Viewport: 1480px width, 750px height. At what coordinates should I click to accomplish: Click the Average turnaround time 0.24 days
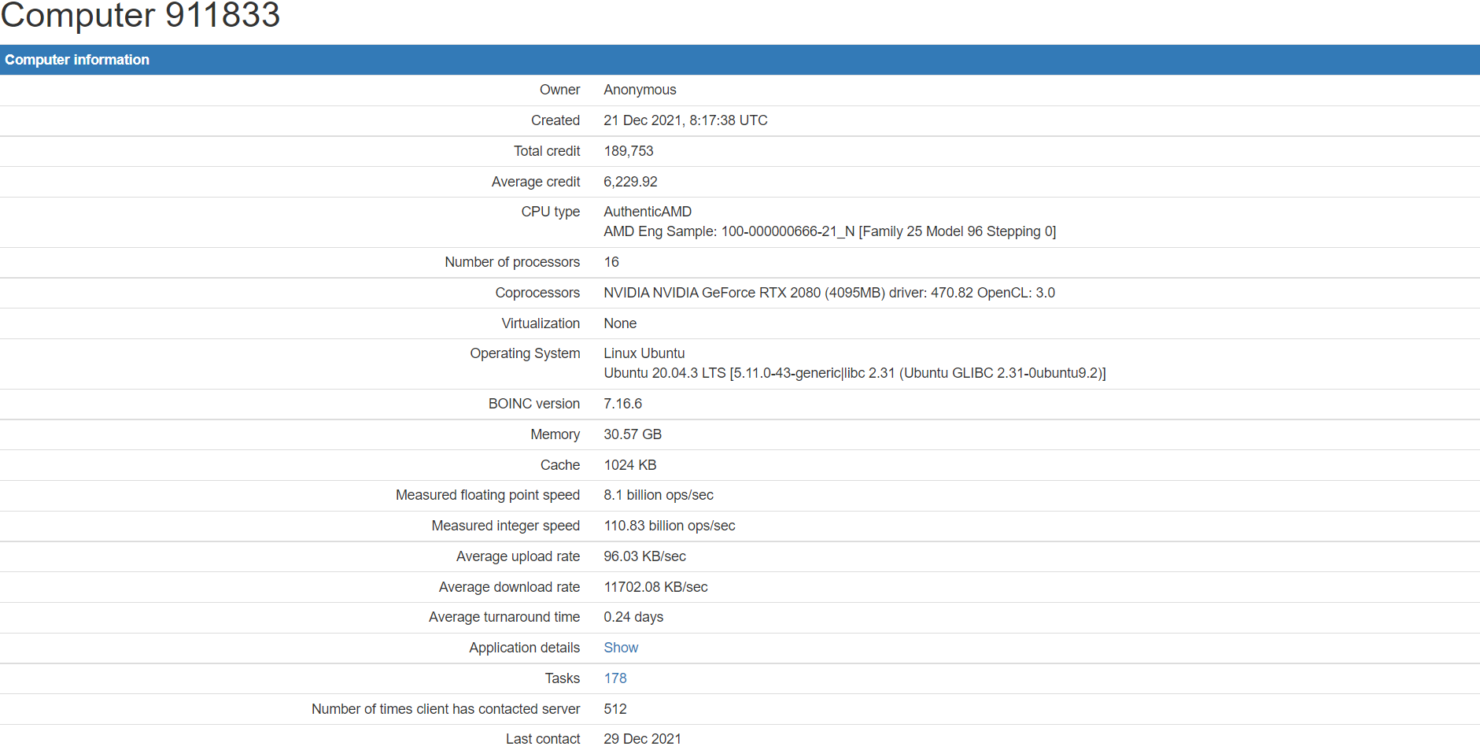pyautogui.click(x=633, y=617)
